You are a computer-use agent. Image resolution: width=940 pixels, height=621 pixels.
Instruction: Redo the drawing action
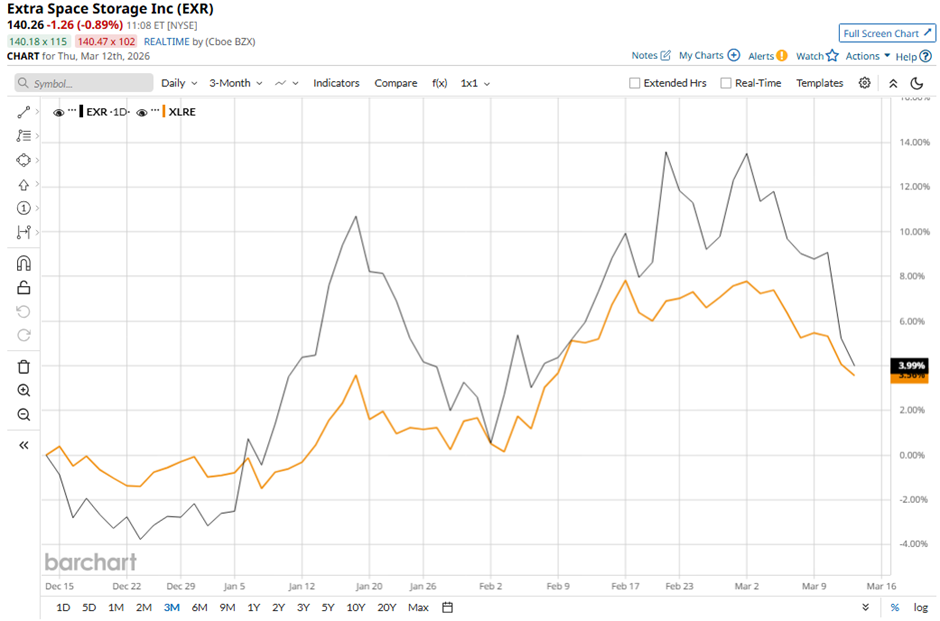[x=23, y=335]
